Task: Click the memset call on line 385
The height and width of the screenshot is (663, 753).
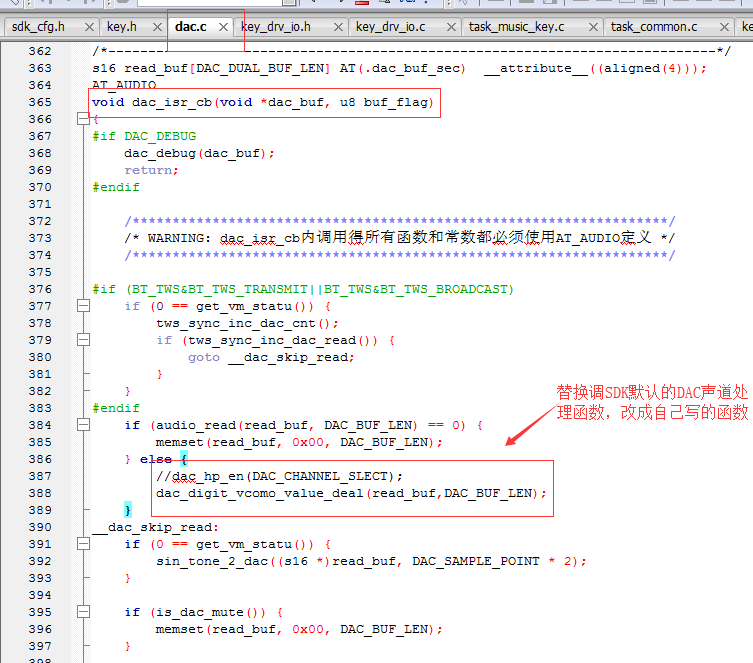Action: click(x=299, y=442)
